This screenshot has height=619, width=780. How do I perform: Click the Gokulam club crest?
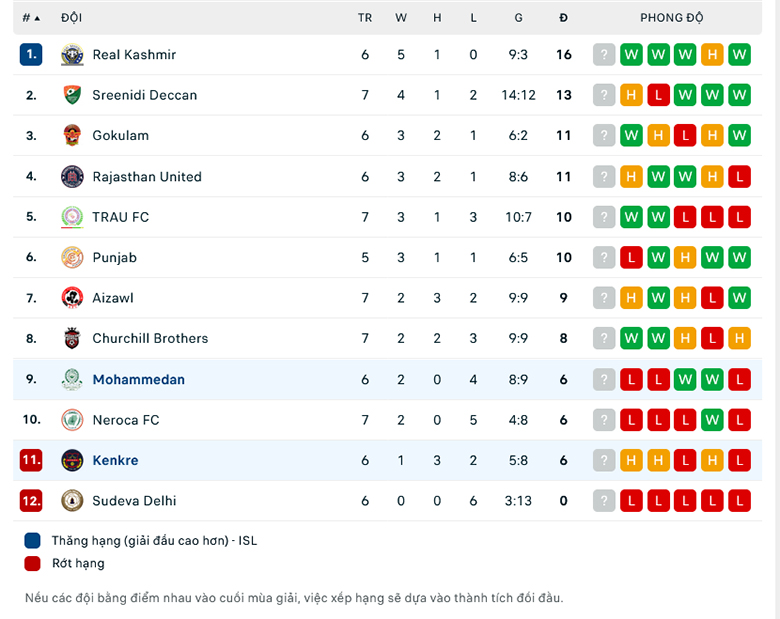tap(72, 135)
